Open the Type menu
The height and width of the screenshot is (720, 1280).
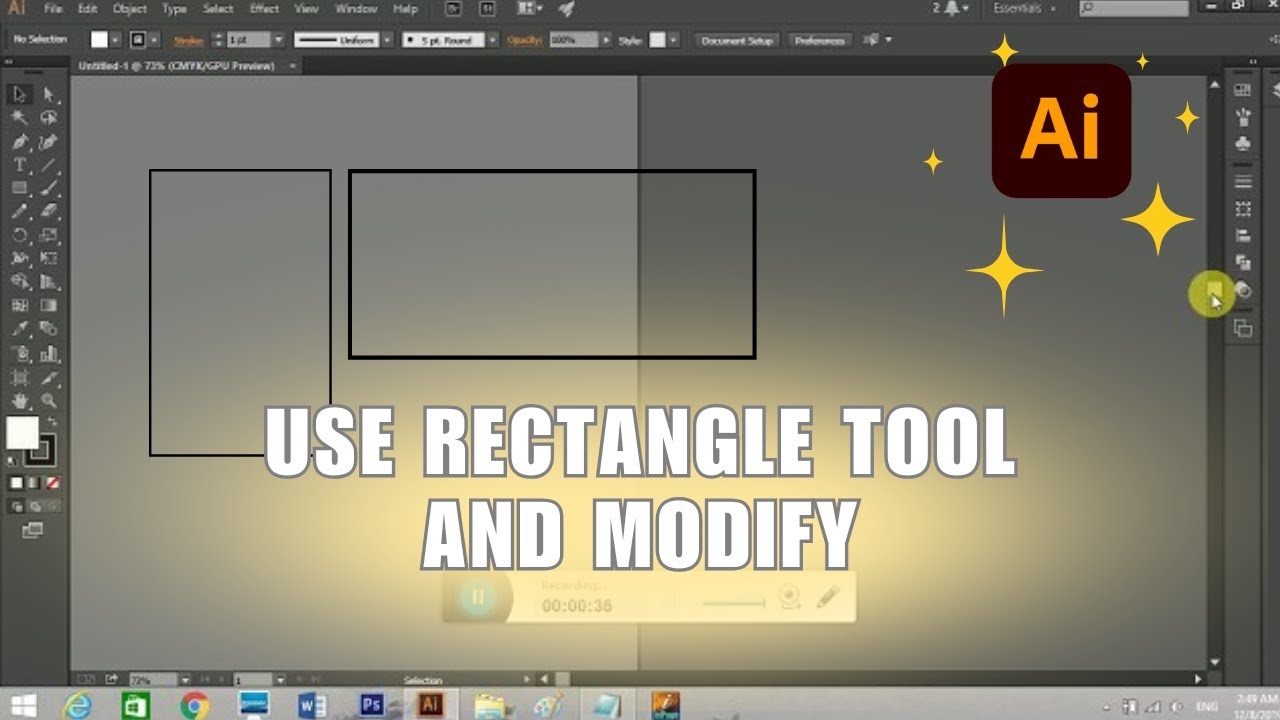tap(175, 9)
